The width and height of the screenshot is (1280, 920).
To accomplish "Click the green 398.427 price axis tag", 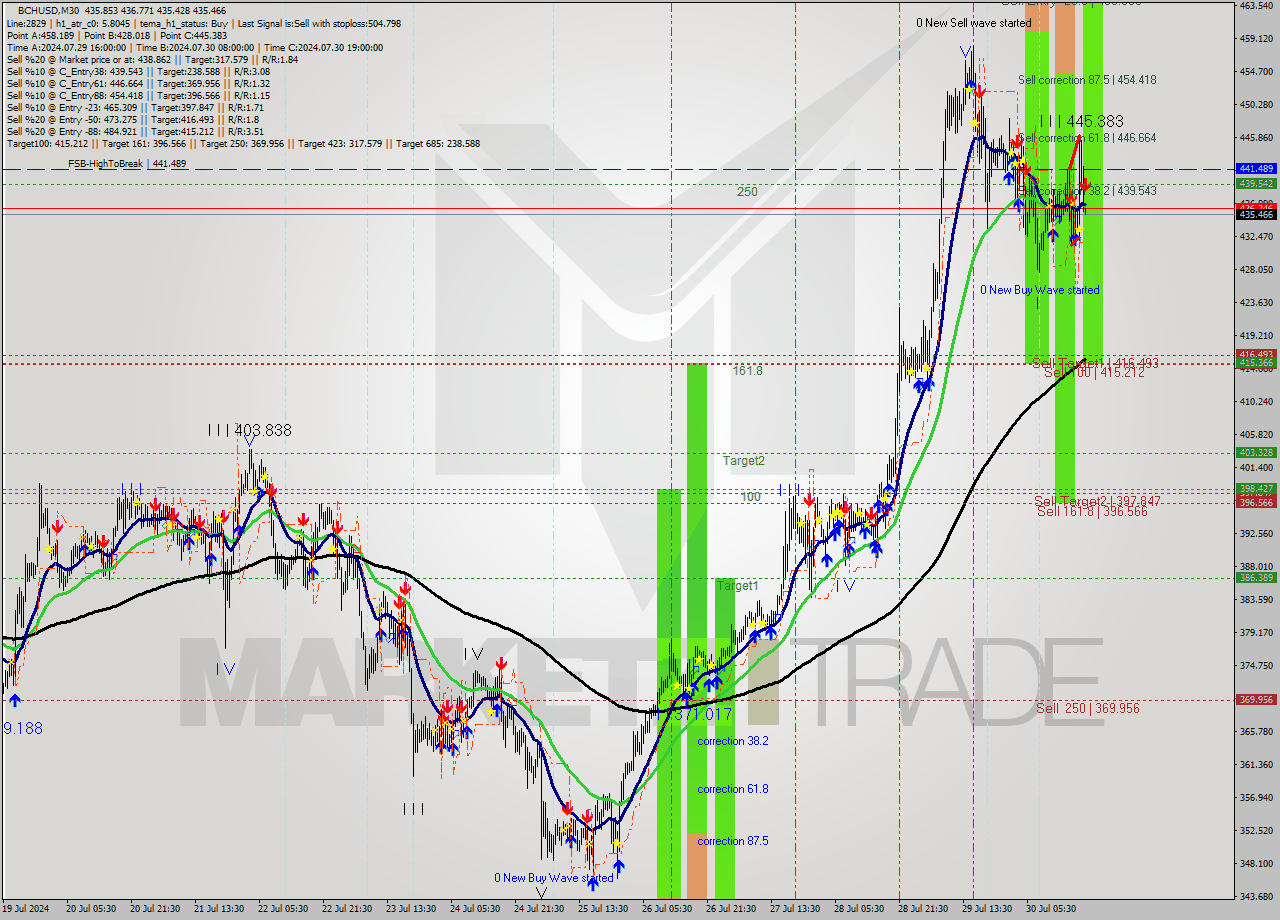I will [x=1257, y=489].
